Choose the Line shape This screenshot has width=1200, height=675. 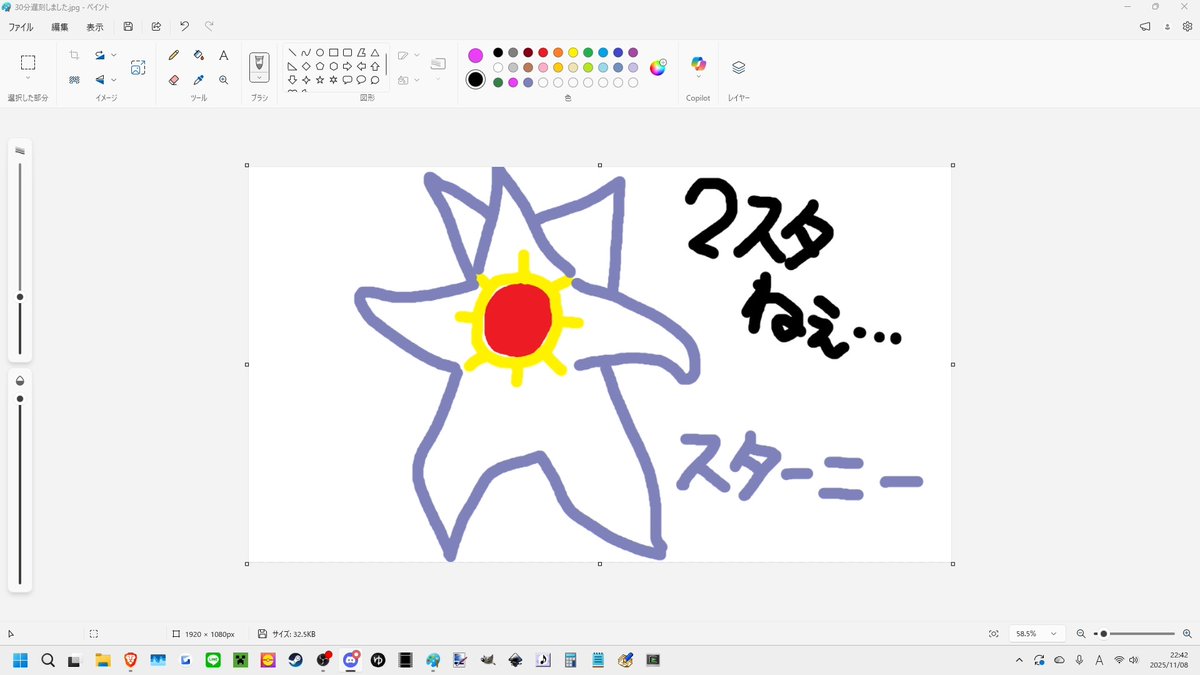coord(292,53)
